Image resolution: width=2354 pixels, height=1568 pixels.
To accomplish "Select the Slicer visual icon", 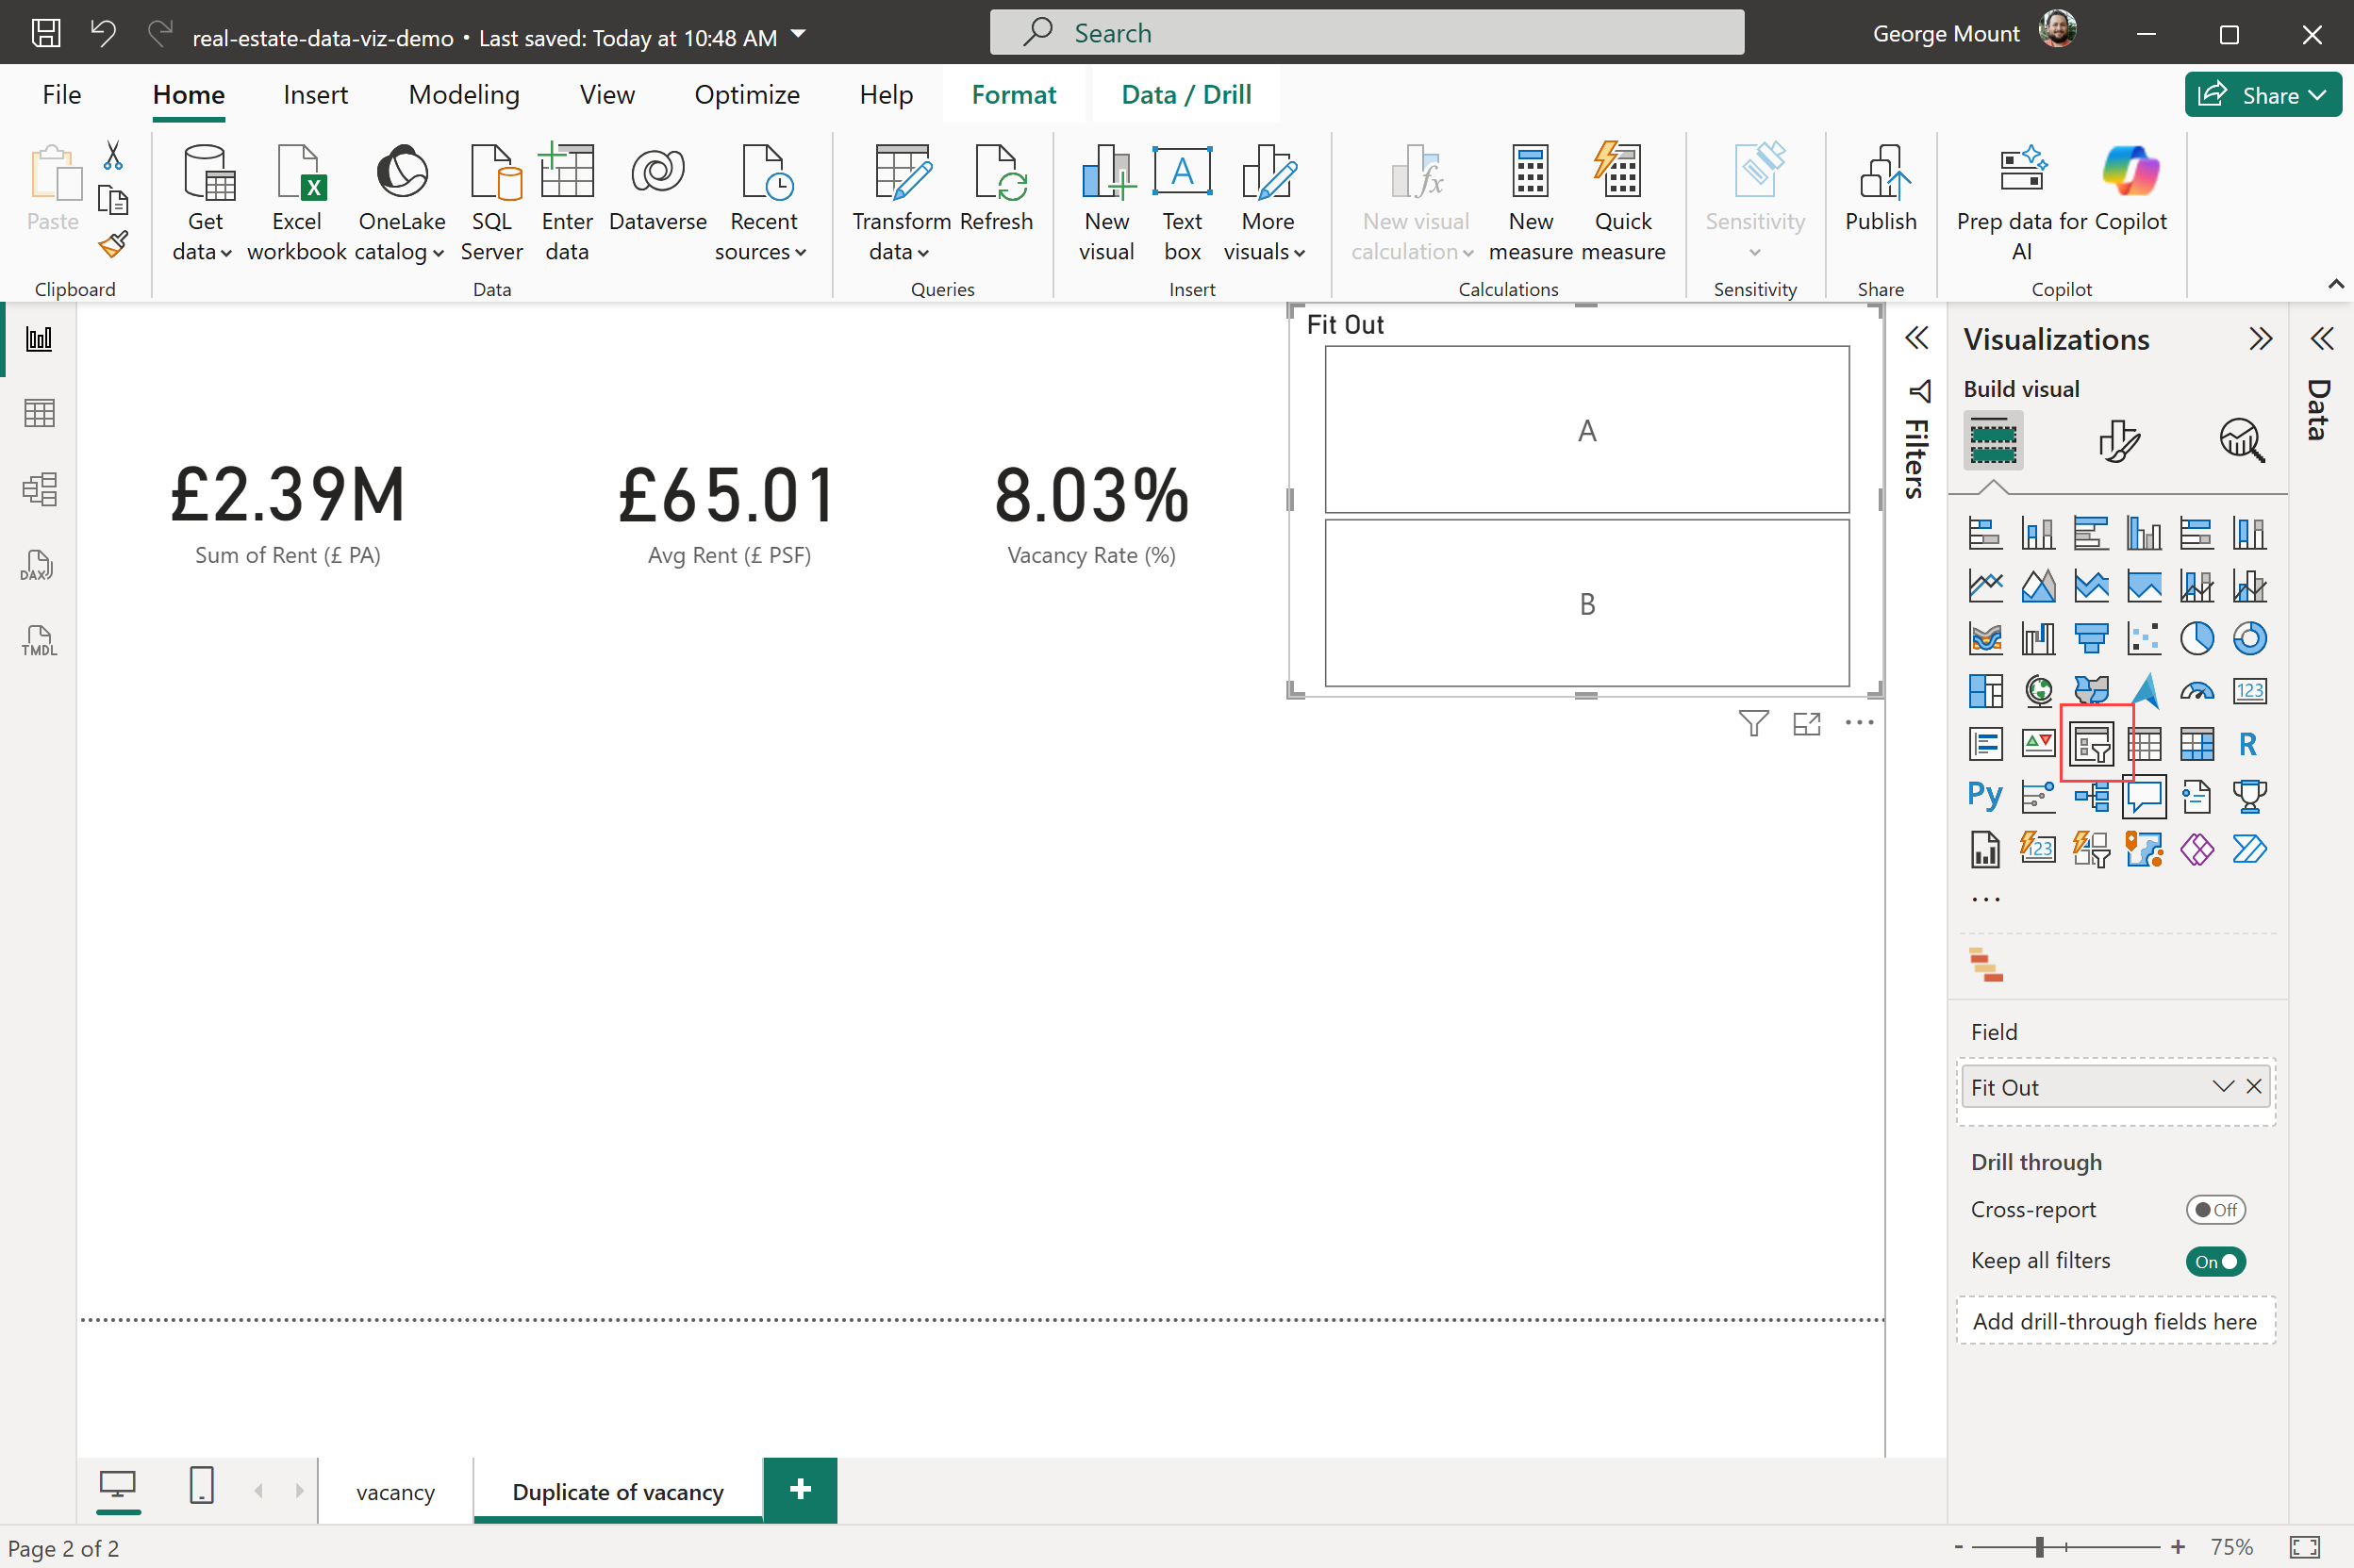I will click(x=2091, y=744).
